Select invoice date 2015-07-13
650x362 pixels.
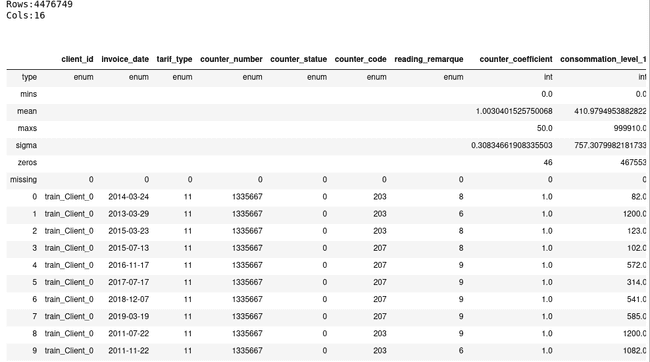(129, 248)
